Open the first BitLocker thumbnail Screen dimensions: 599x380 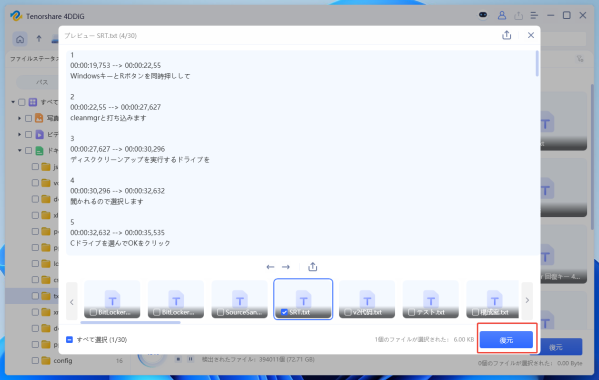[112, 299]
